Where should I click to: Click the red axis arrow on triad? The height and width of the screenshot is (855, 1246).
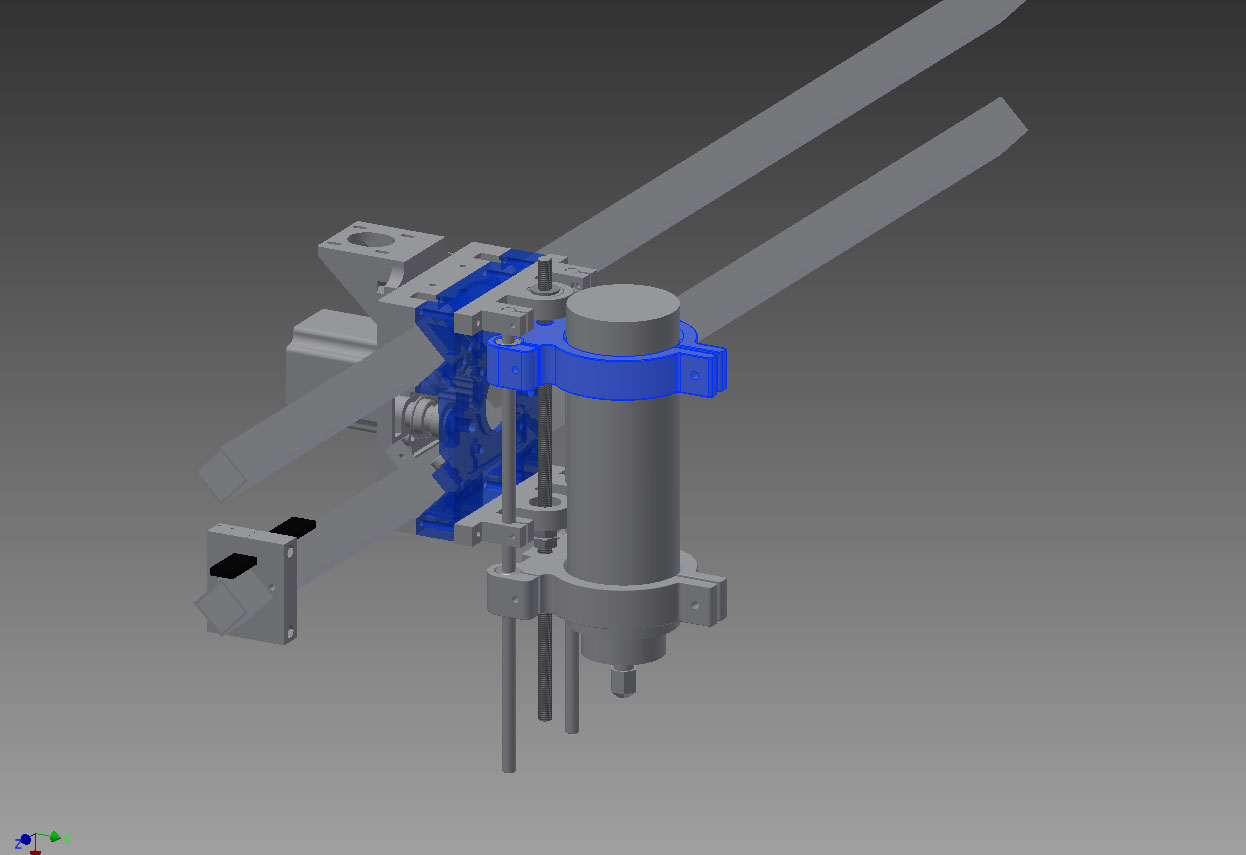tap(36, 848)
